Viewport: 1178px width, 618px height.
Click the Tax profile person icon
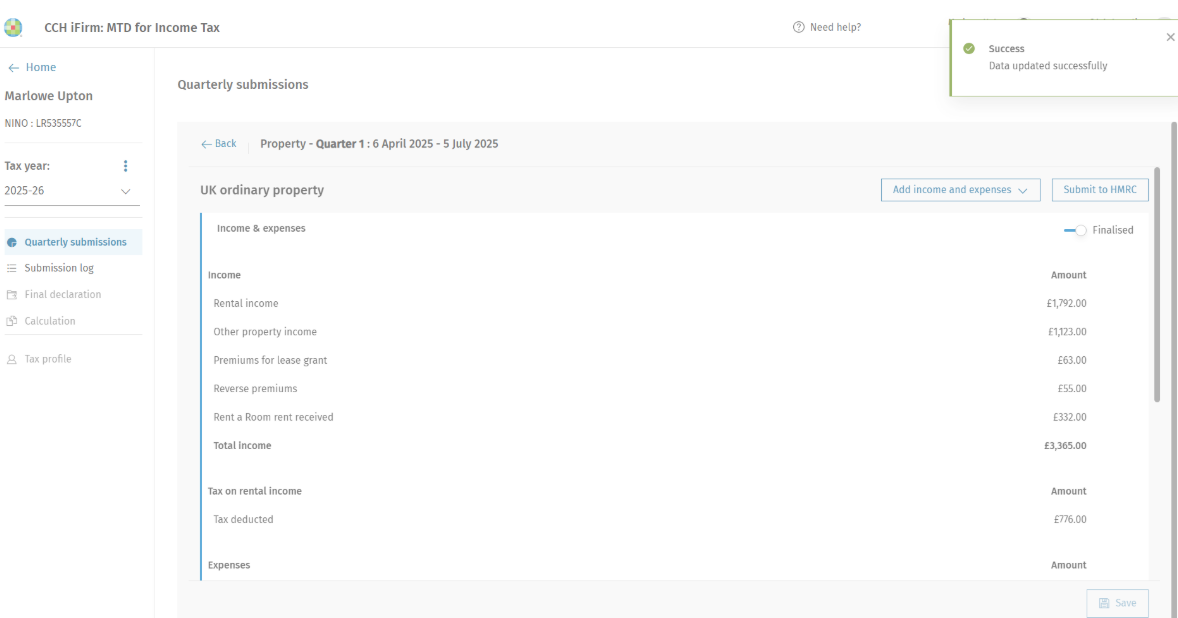[x=12, y=359]
